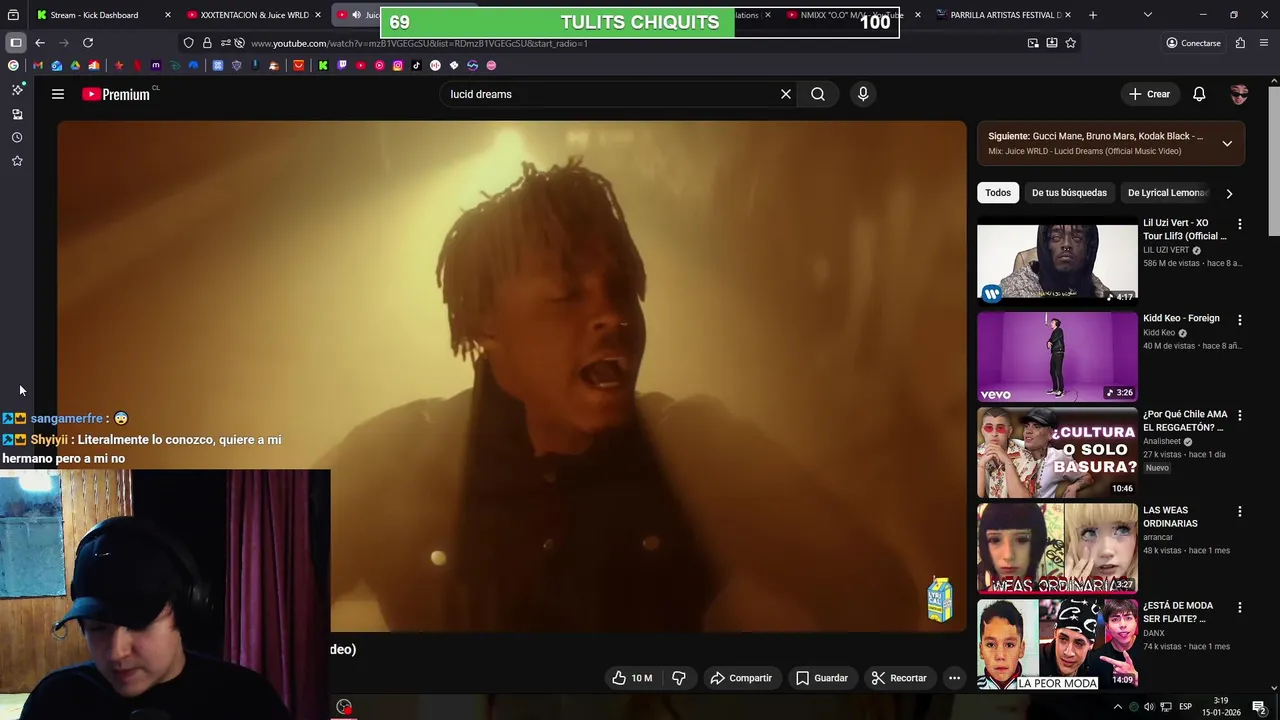The height and width of the screenshot is (720, 1280).
Task: Open options for ¿Está de moda video
Action: point(1240,607)
